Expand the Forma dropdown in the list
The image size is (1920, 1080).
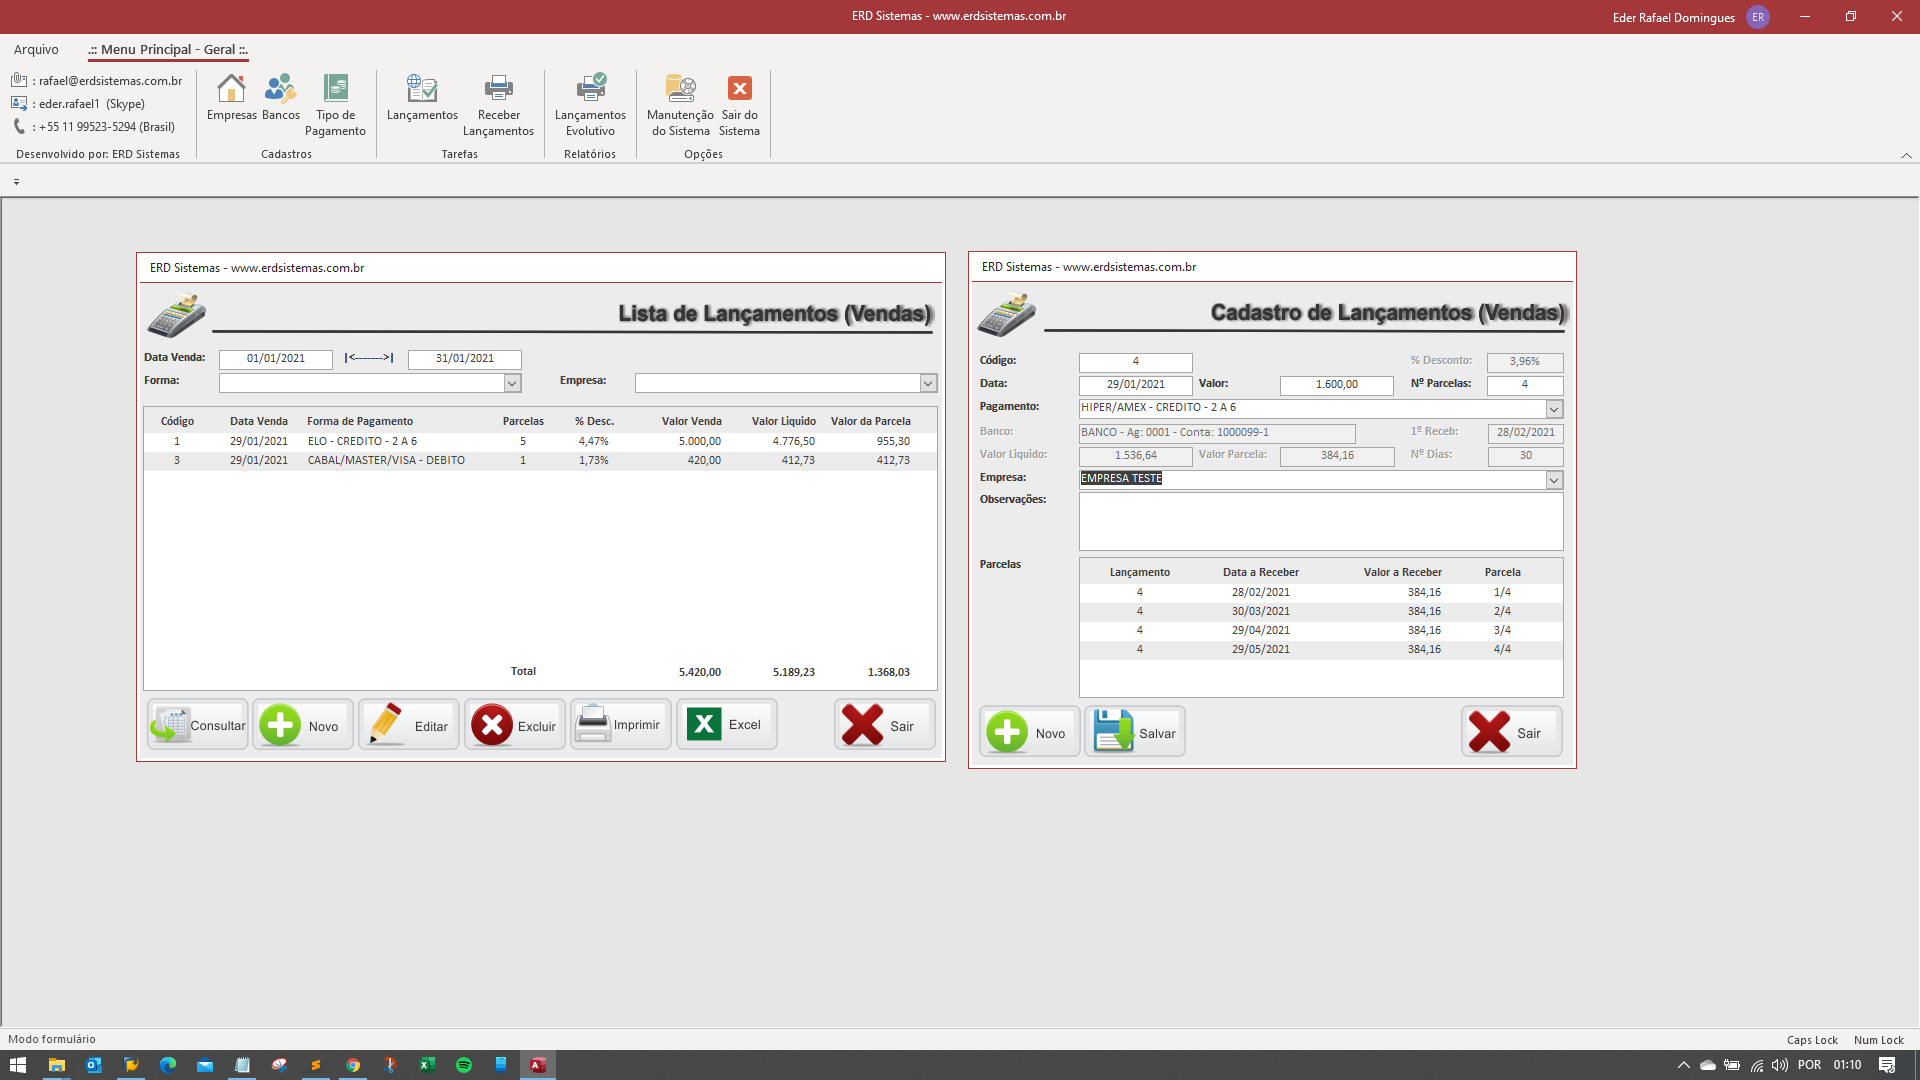click(x=512, y=383)
